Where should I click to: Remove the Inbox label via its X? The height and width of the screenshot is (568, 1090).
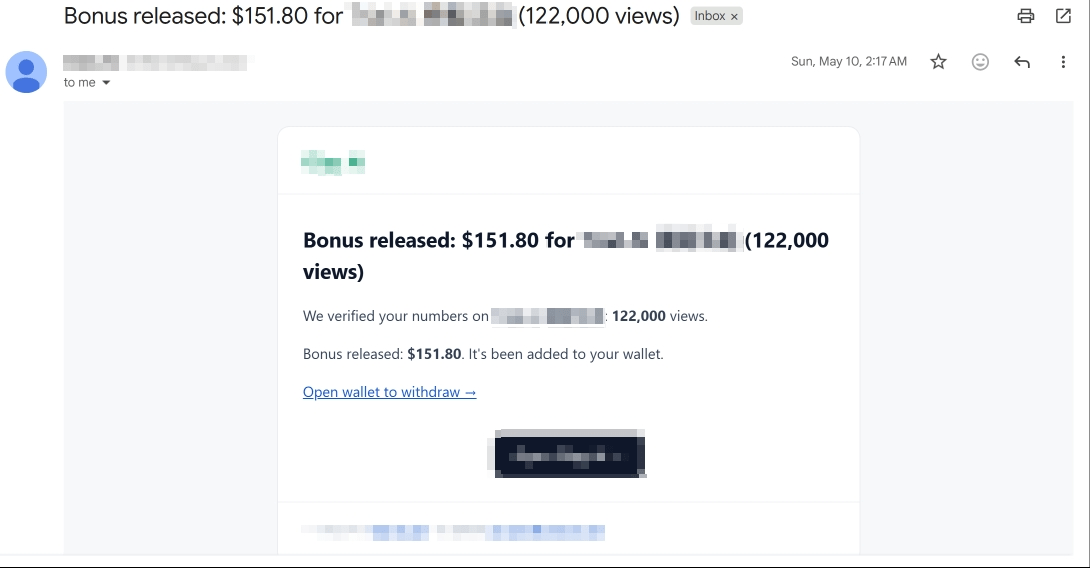point(734,17)
